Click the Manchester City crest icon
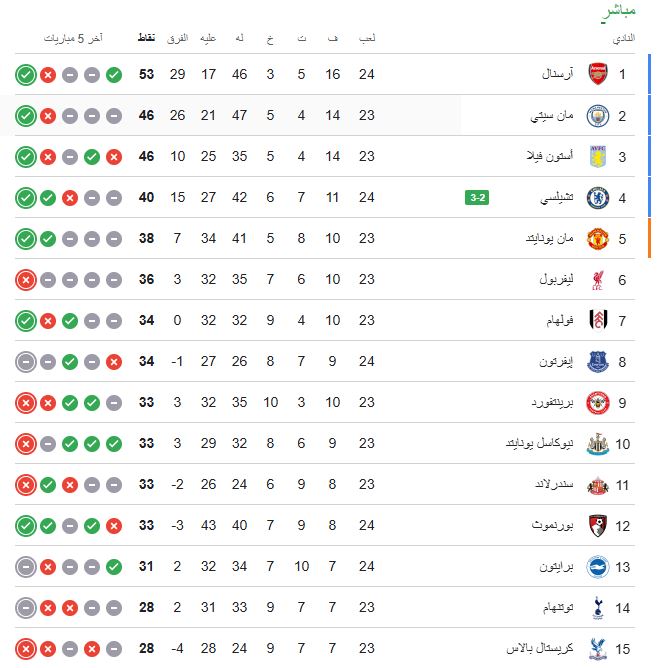Viewport: 663px width, 668px height. tap(597, 115)
